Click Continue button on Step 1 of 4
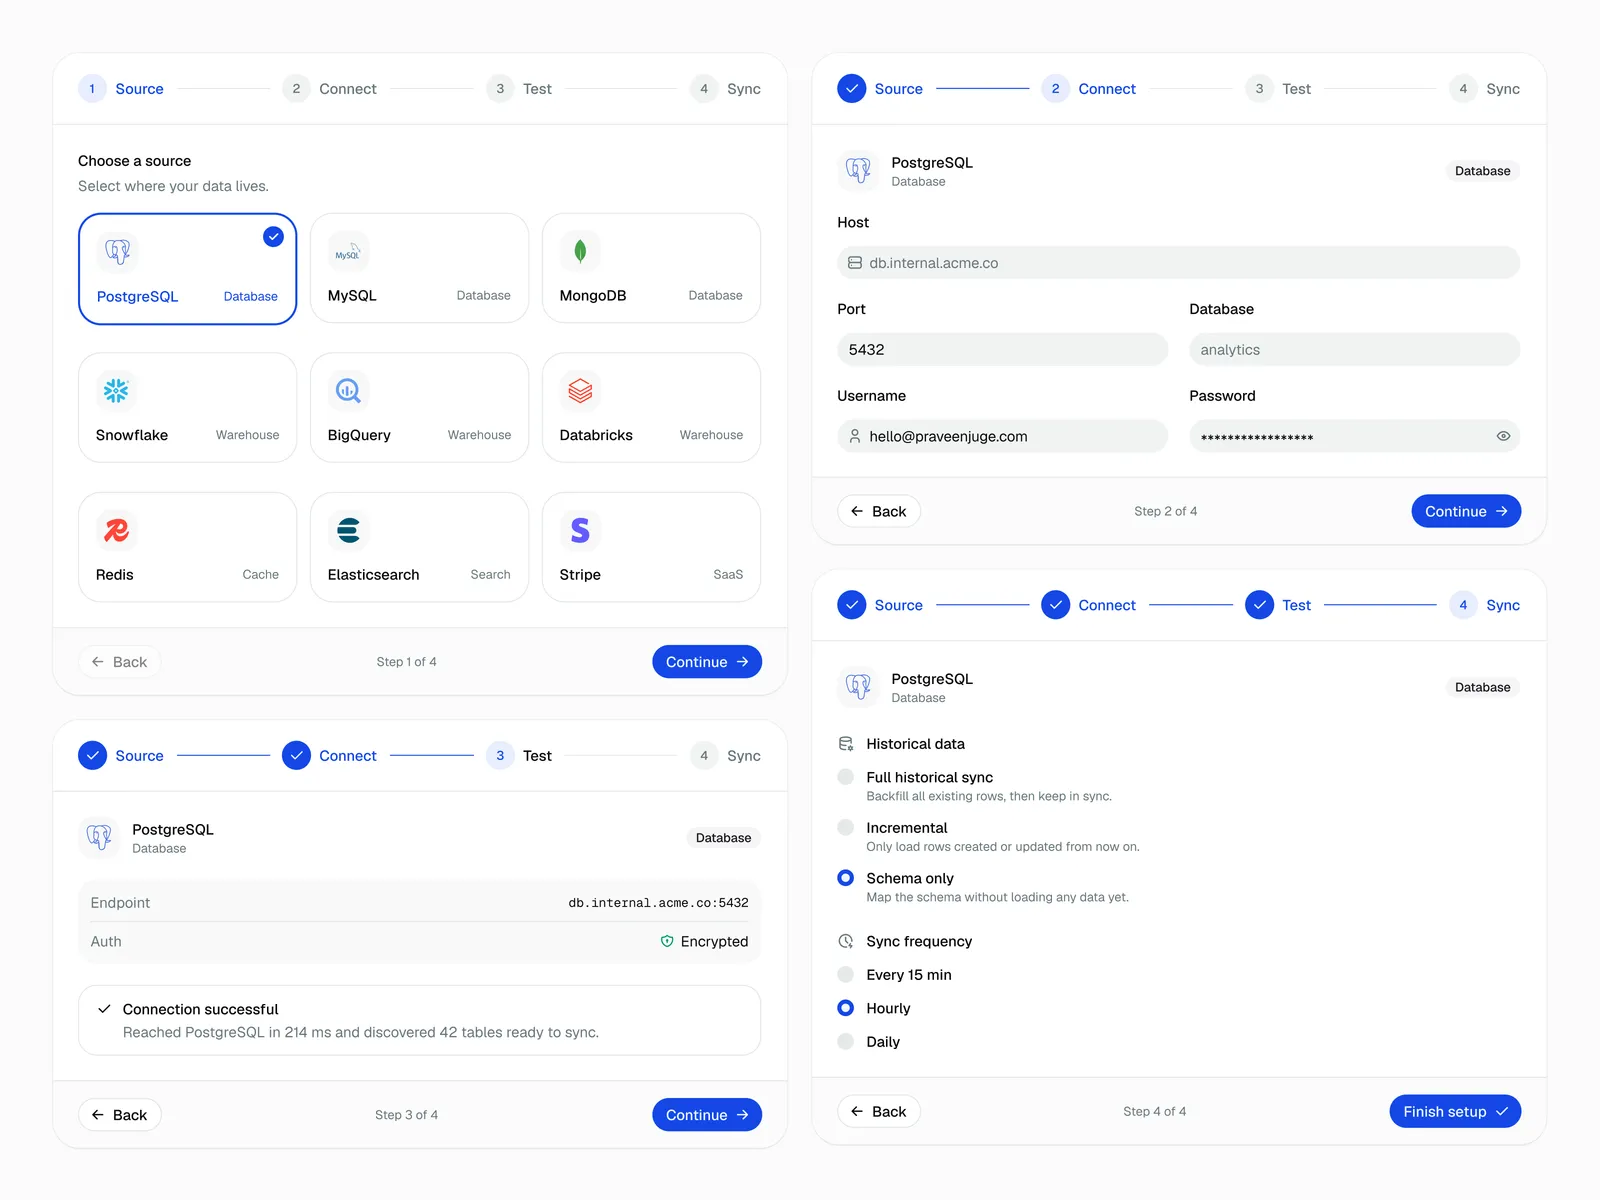This screenshot has height=1200, width=1600. 707,662
